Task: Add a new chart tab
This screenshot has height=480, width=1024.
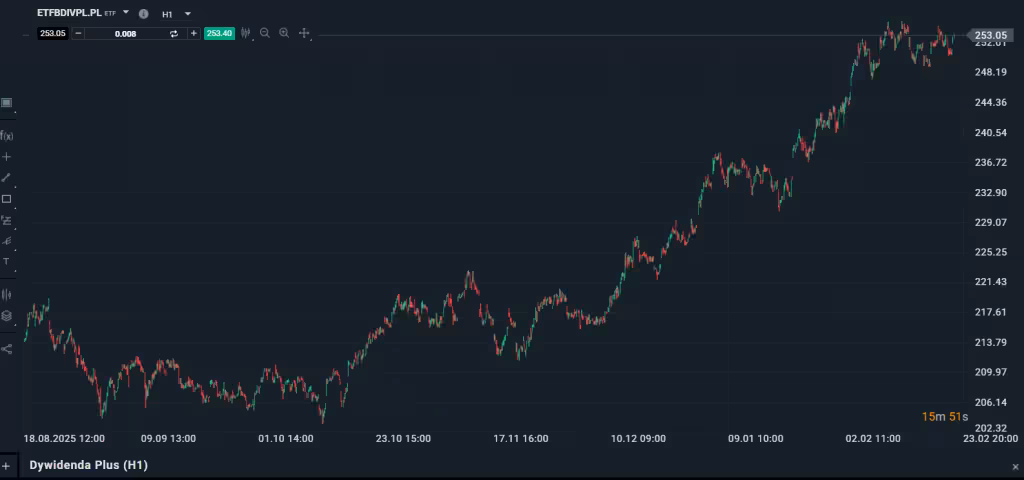Action: click(6, 466)
